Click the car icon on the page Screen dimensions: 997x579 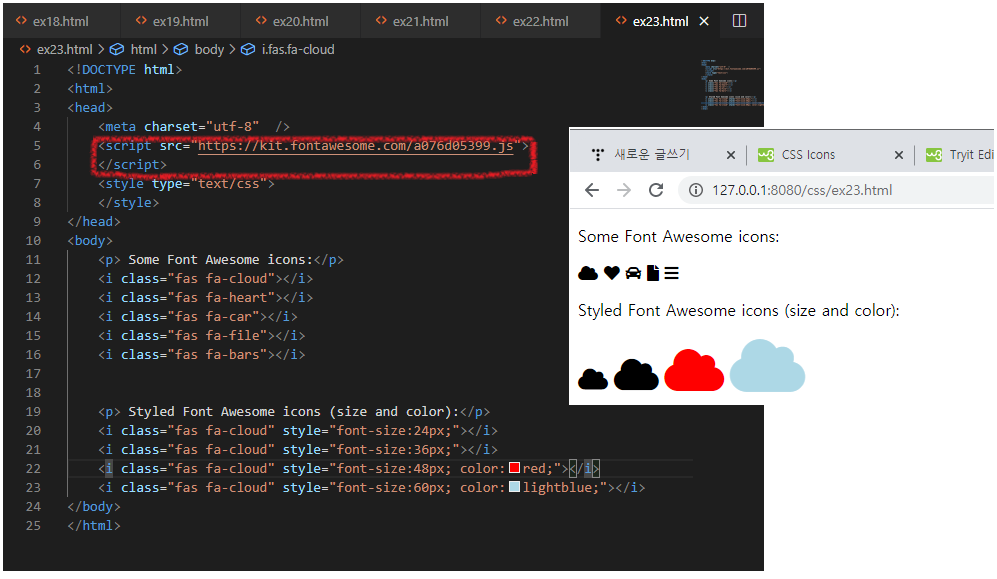[x=633, y=273]
